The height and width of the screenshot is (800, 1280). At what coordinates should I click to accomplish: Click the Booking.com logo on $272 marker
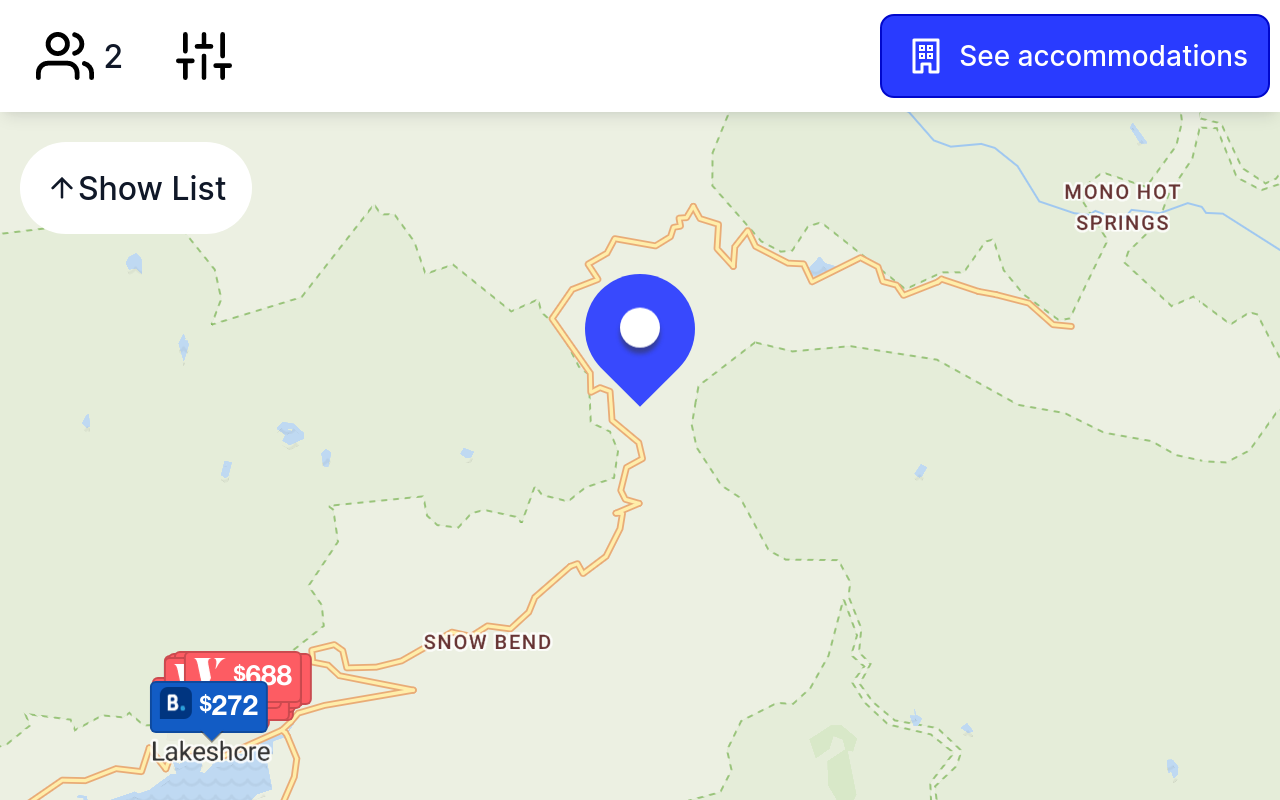(176, 704)
